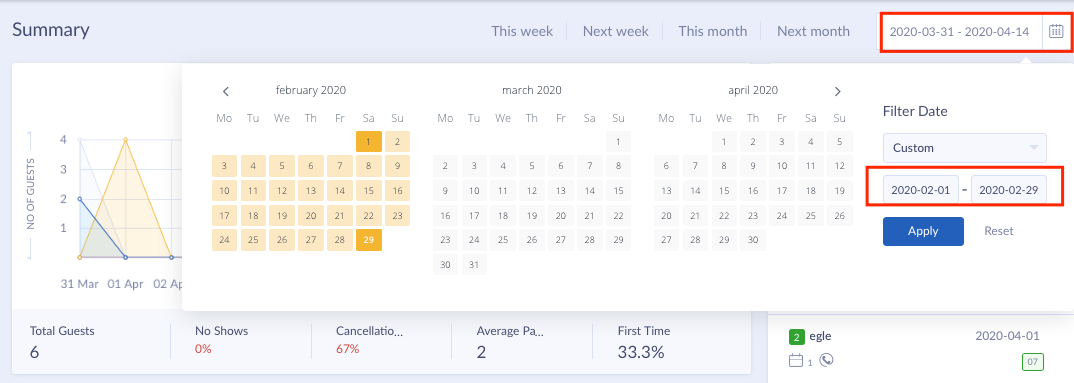Pick April 5 in the calendar

[x=839, y=142]
